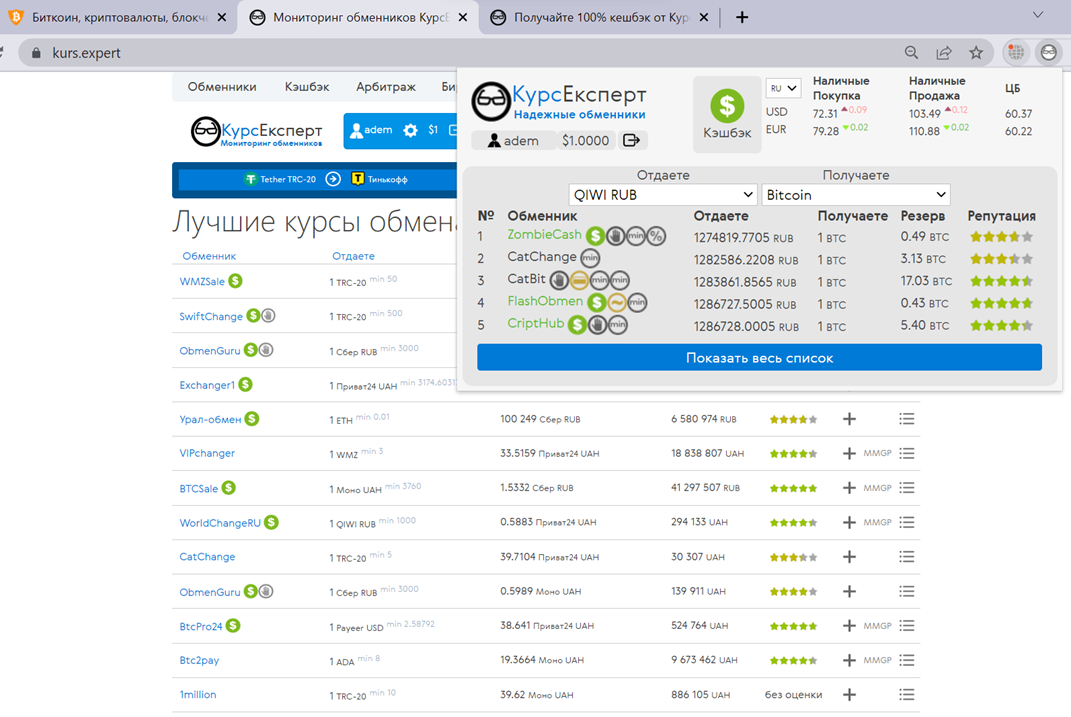Open the VIPchanger exchanger link
This screenshot has width=1071, height=717.
[207, 453]
